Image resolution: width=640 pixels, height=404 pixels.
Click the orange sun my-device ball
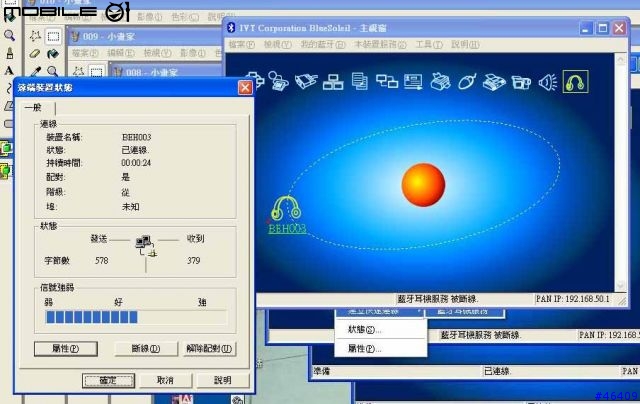click(x=423, y=185)
